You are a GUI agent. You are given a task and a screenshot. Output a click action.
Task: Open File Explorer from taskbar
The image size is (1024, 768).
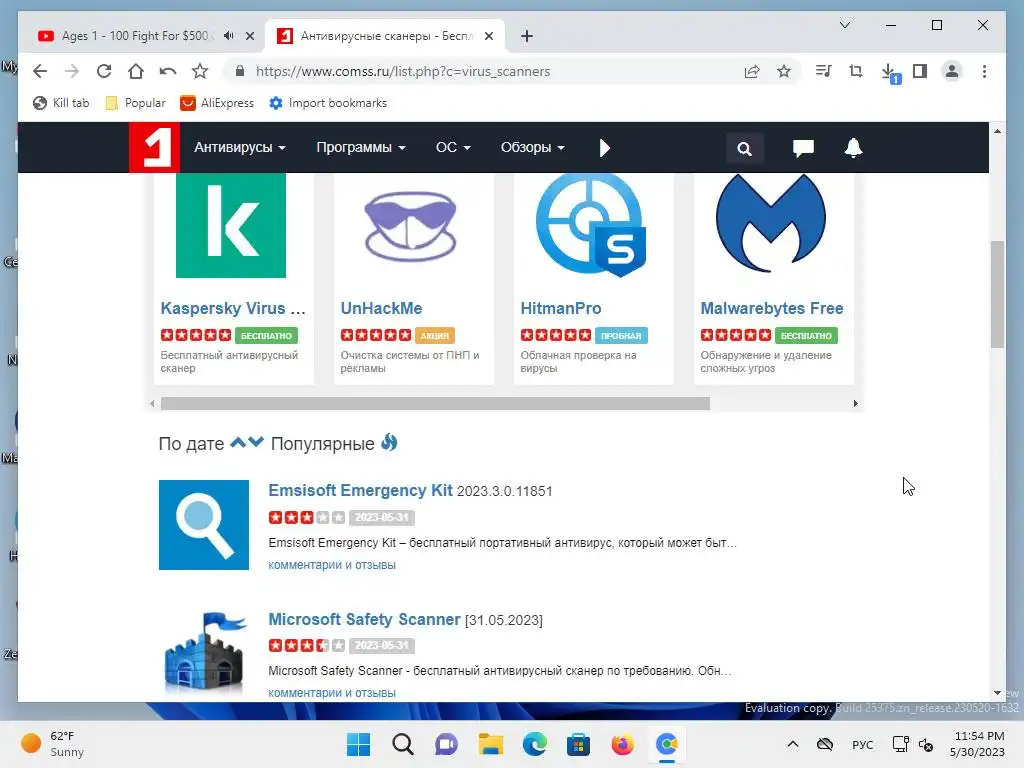point(490,744)
